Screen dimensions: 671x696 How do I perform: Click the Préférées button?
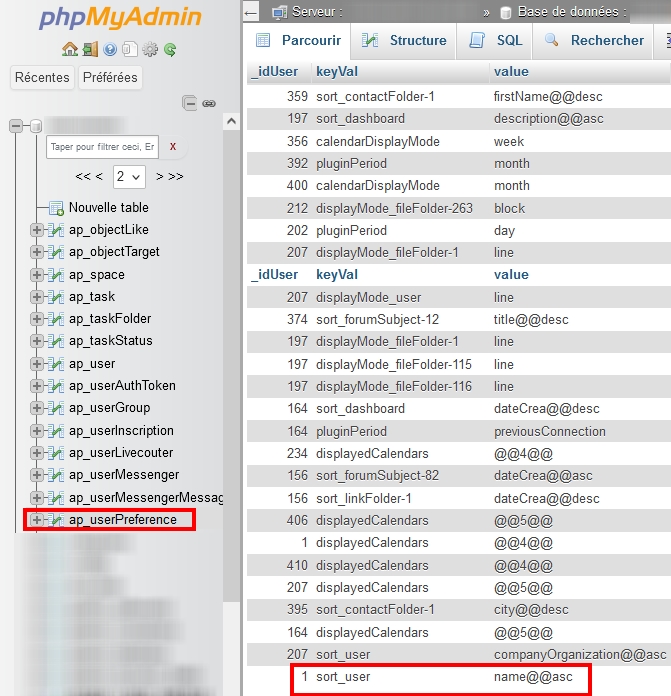point(111,77)
